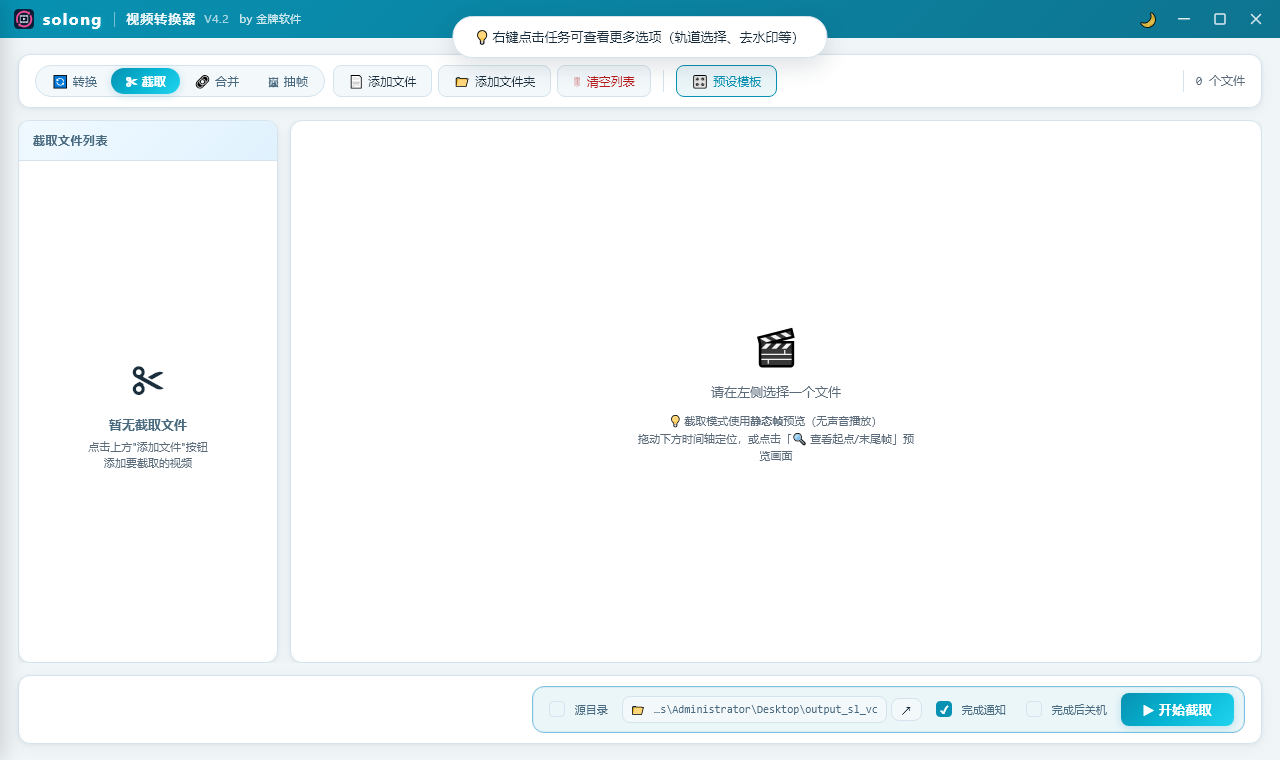Switch to the 抽帧 (extract frames) tab
This screenshot has height=760, width=1280.
click(x=288, y=82)
